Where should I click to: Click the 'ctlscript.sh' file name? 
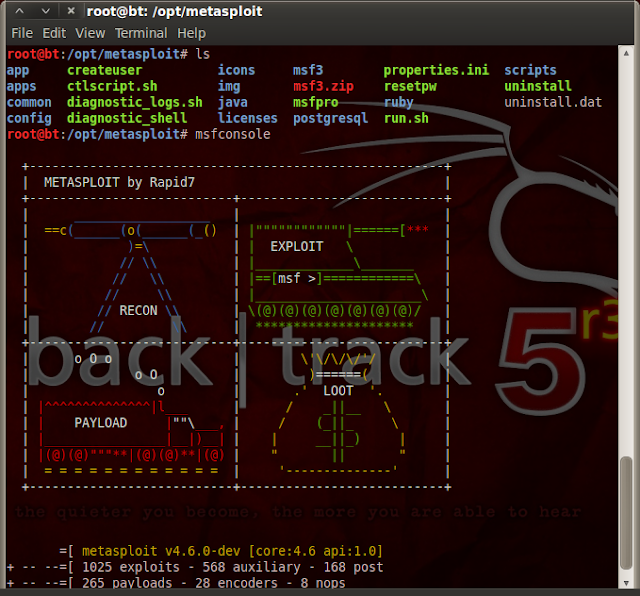click(112, 86)
